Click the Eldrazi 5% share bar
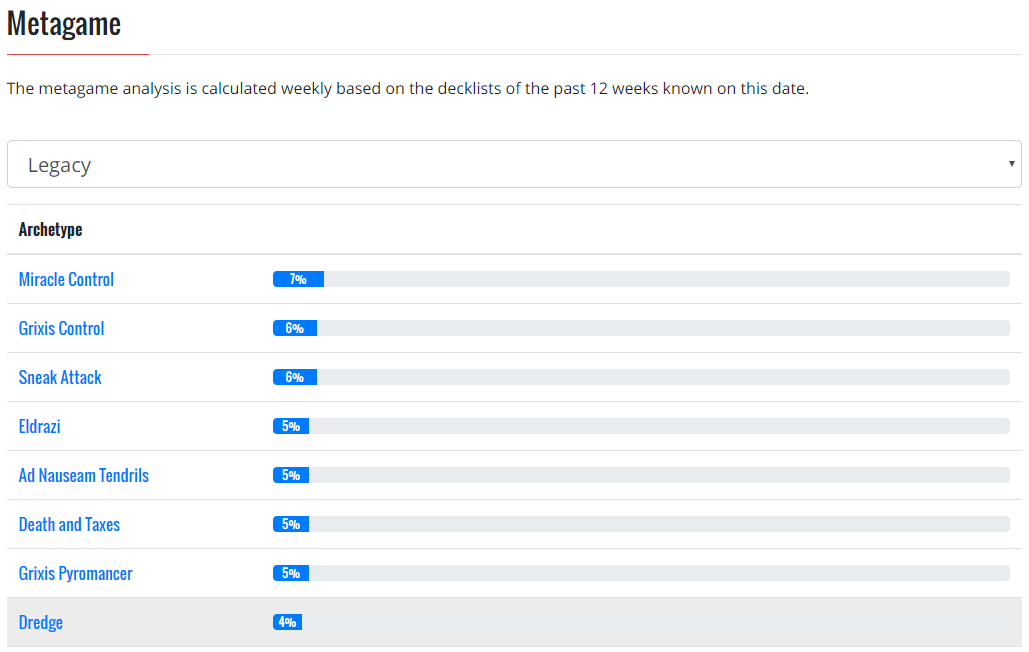The width and height of the screenshot is (1029, 652). pos(291,426)
